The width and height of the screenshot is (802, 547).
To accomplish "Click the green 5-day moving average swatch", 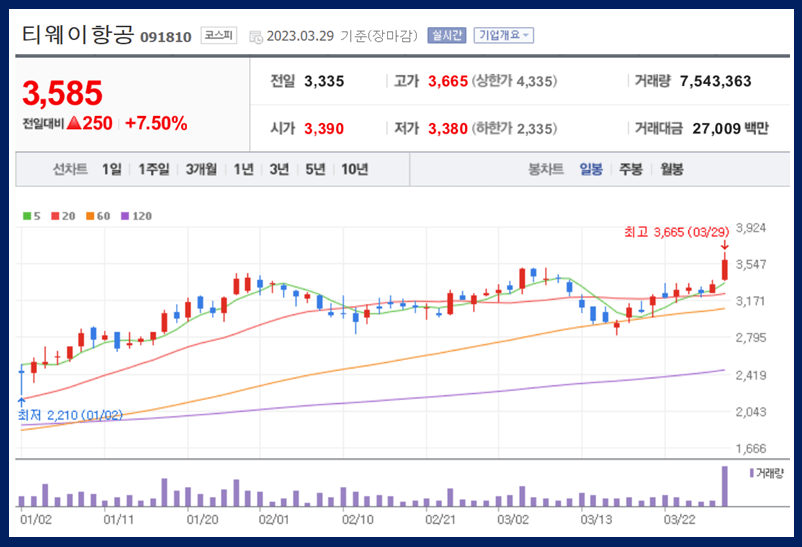I will point(27,216).
